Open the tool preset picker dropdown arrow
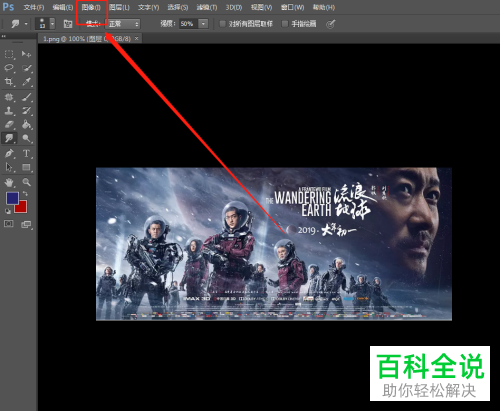Image resolution: width=500 pixels, height=411 pixels. pos(26,24)
